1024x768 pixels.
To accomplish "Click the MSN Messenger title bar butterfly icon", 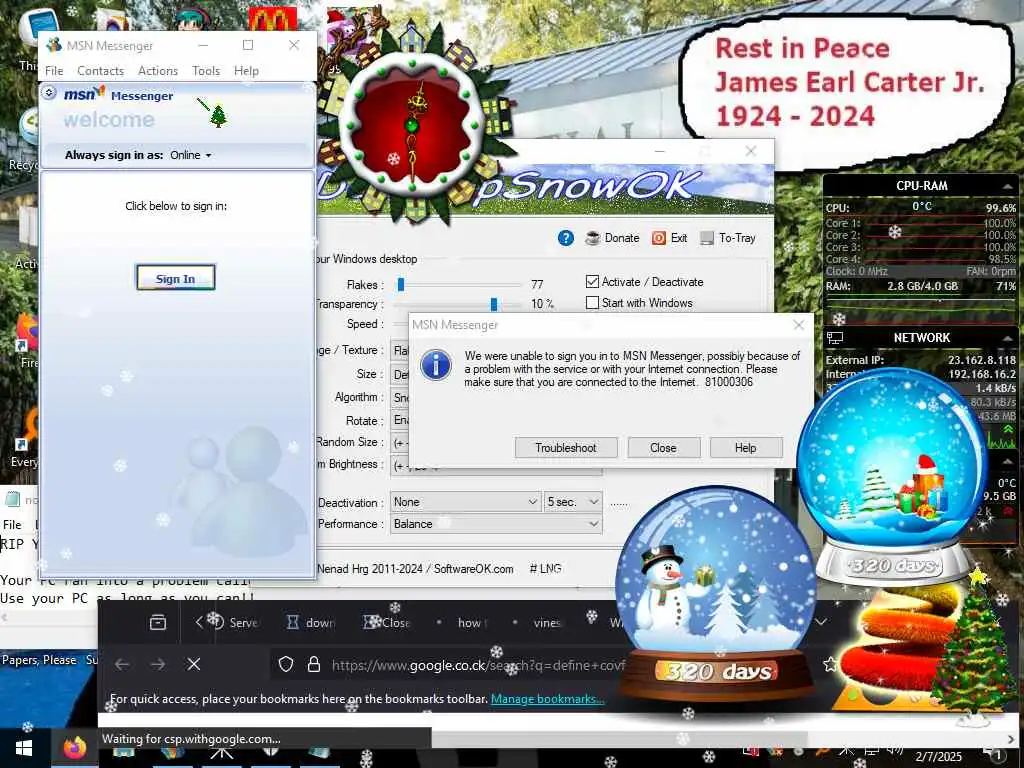I will pos(54,46).
